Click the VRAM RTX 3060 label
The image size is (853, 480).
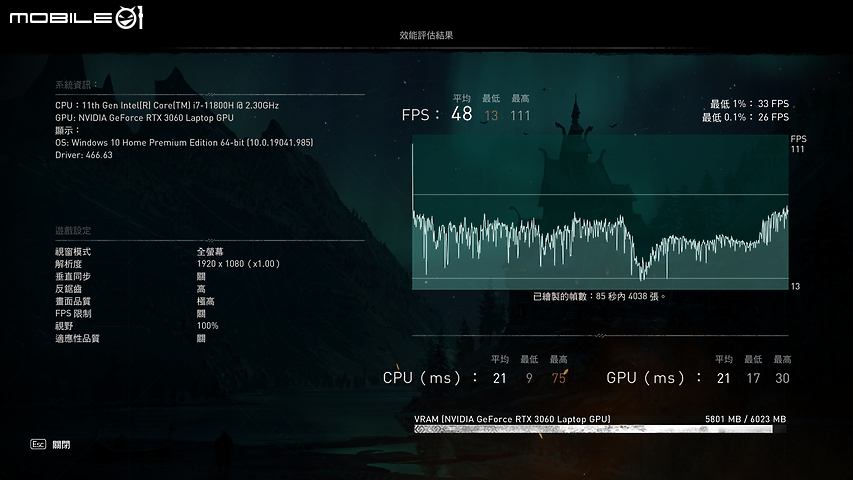pyautogui.click(x=512, y=419)
